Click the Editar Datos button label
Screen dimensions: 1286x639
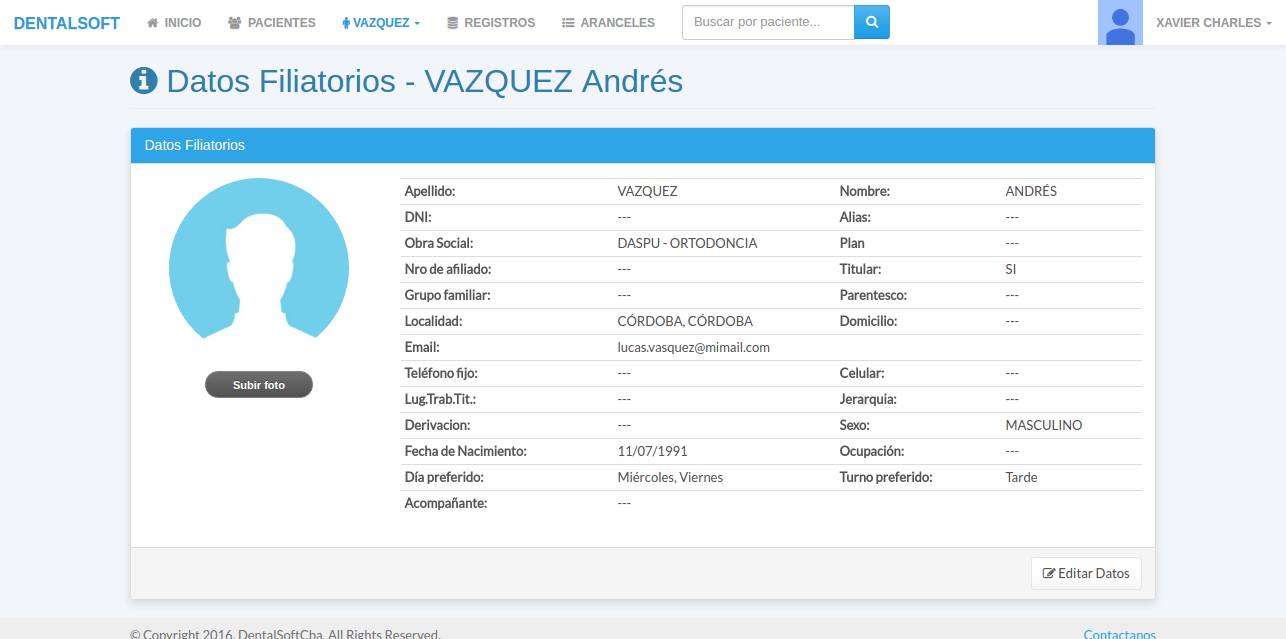(x=1094, y=573)
